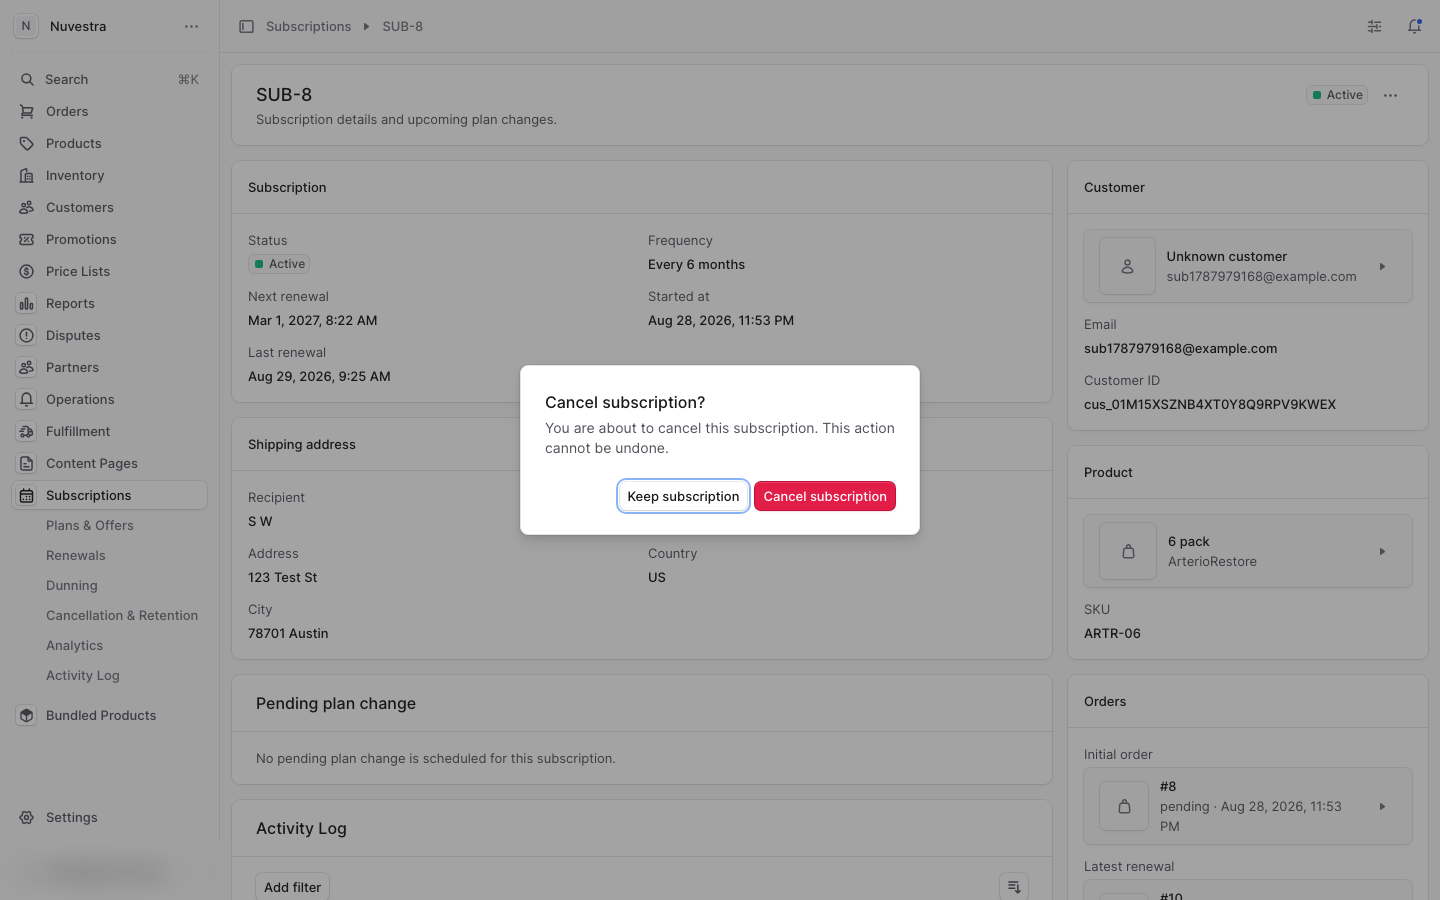This screenshot has height=900, width=1440.
Task: Open Cancellation & Retention submenu item
Action: click(x=122, y=615)
